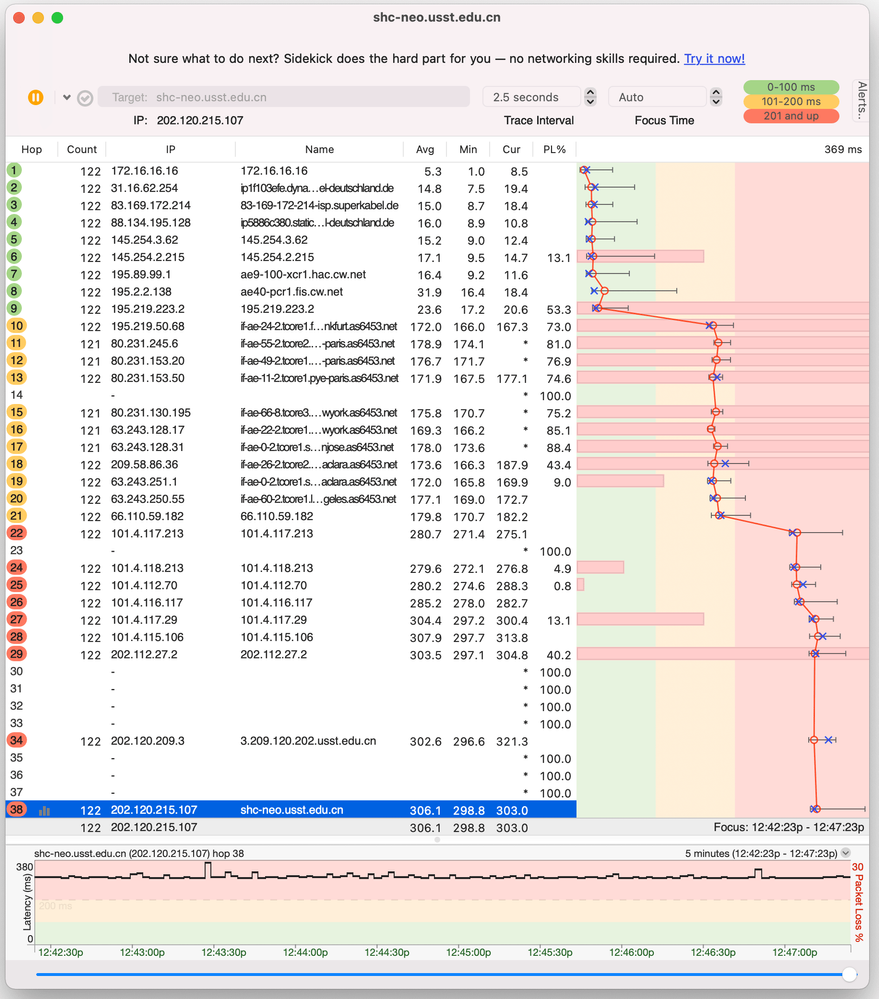Sort by the Min column header
Image resolution: width=879 pixels, height=999 pixels.
(468, 149)
